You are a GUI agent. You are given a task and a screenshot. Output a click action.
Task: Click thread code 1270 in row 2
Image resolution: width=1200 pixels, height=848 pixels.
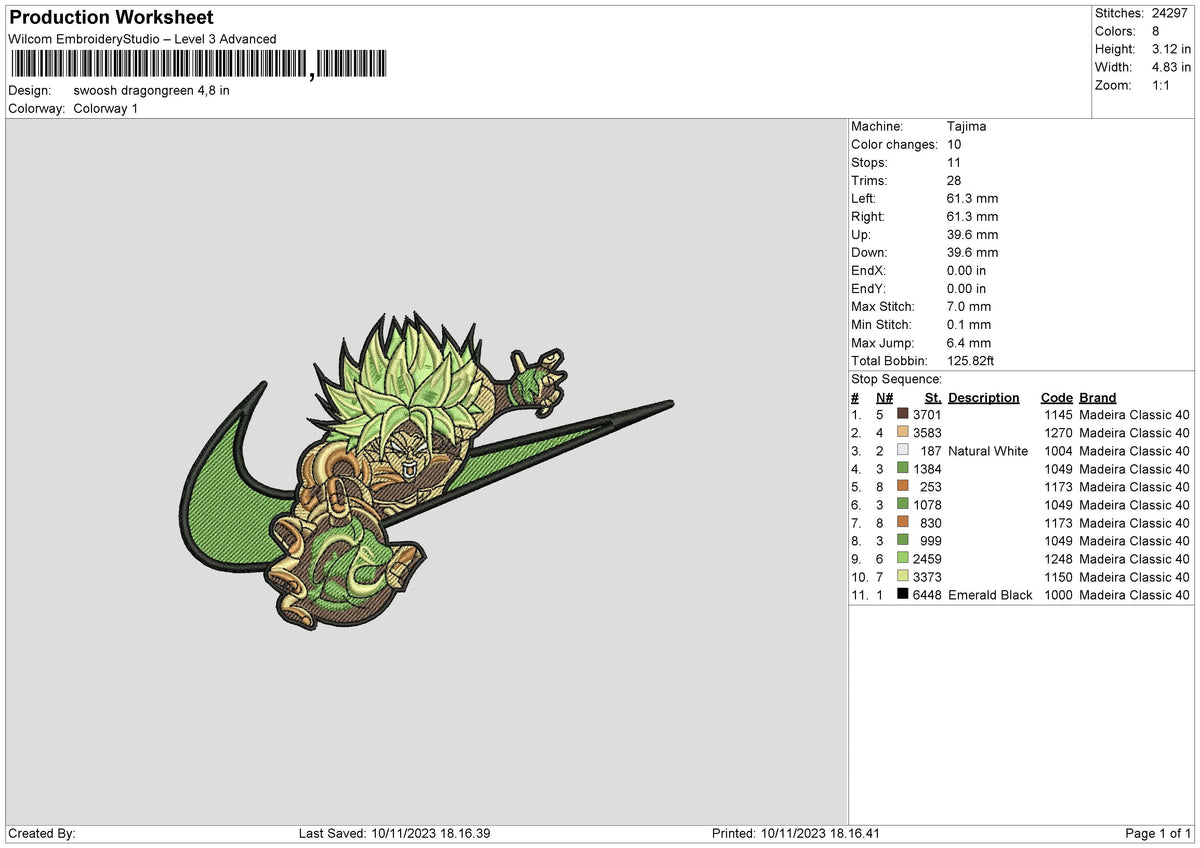tap(1057, 433)
